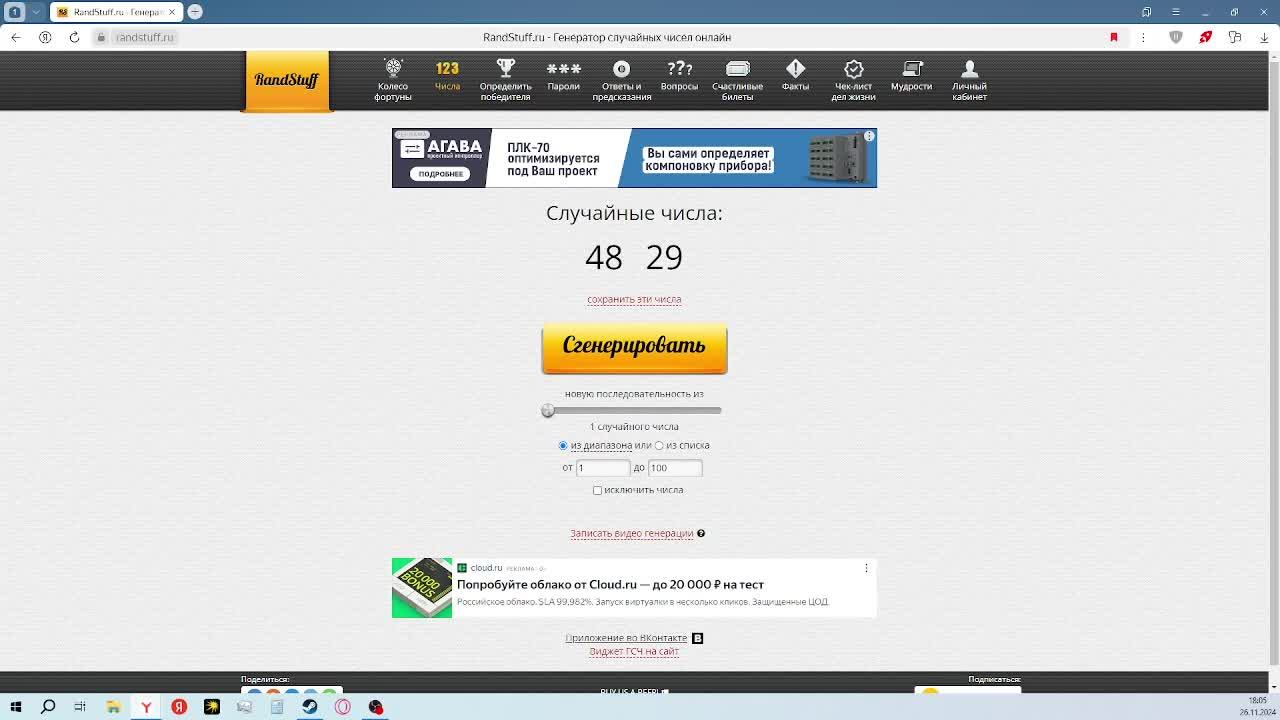The height and width of the screenshot is (720, 1280).
Task: Click the number count slider handle
Action: tap(547, 410)
